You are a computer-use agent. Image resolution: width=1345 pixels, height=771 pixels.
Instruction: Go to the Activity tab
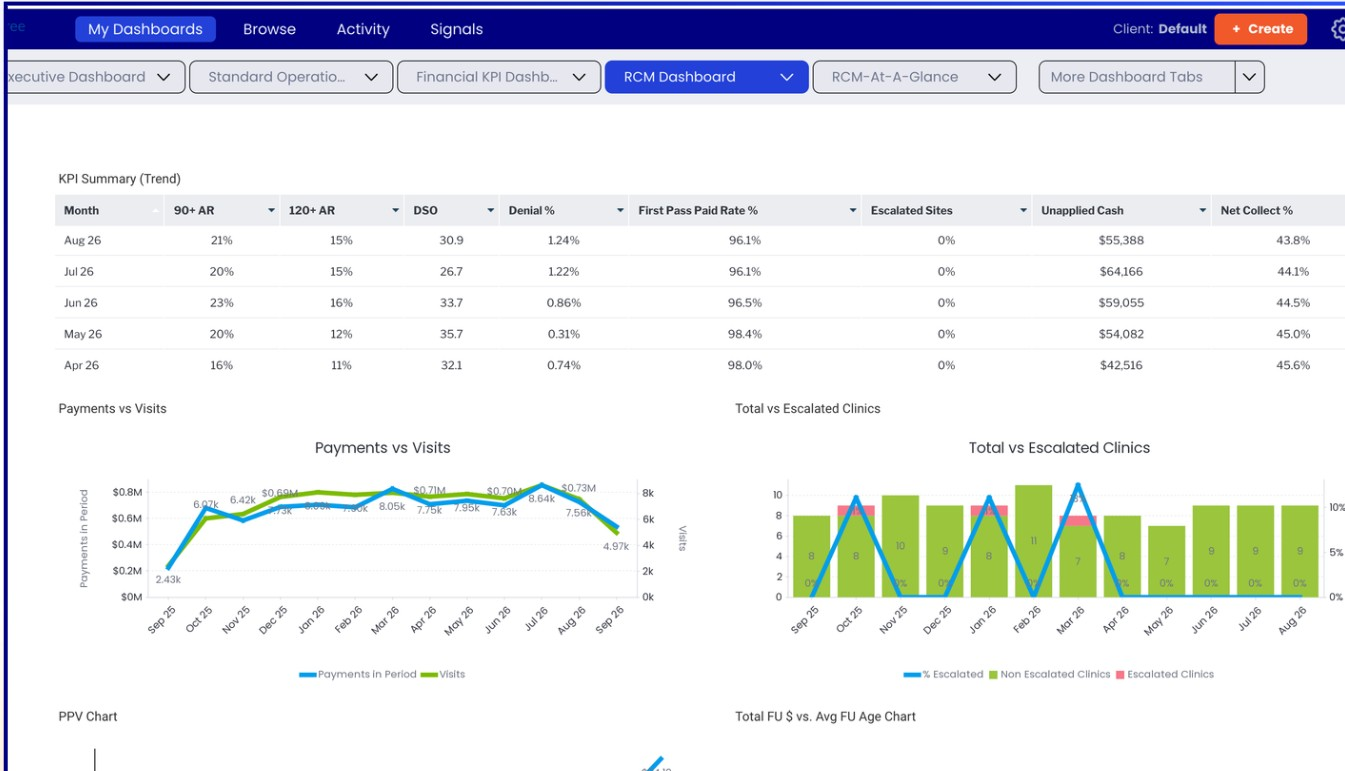(x=363, y=29)
